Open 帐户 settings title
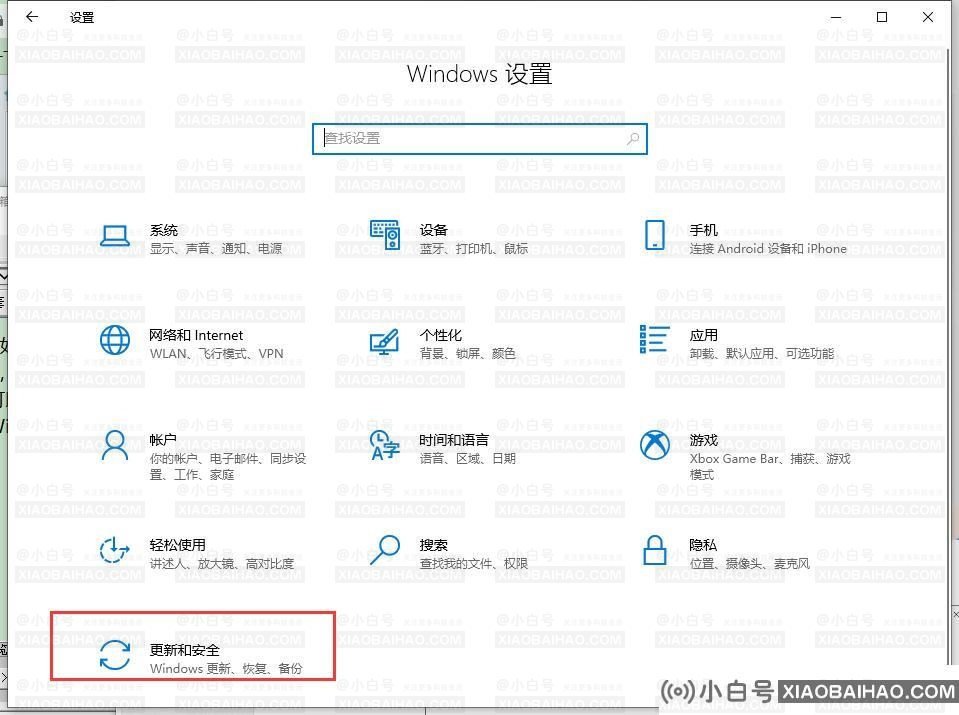Image resolution: width=959 pixels, height=715 pixels. tap(163, 440)
